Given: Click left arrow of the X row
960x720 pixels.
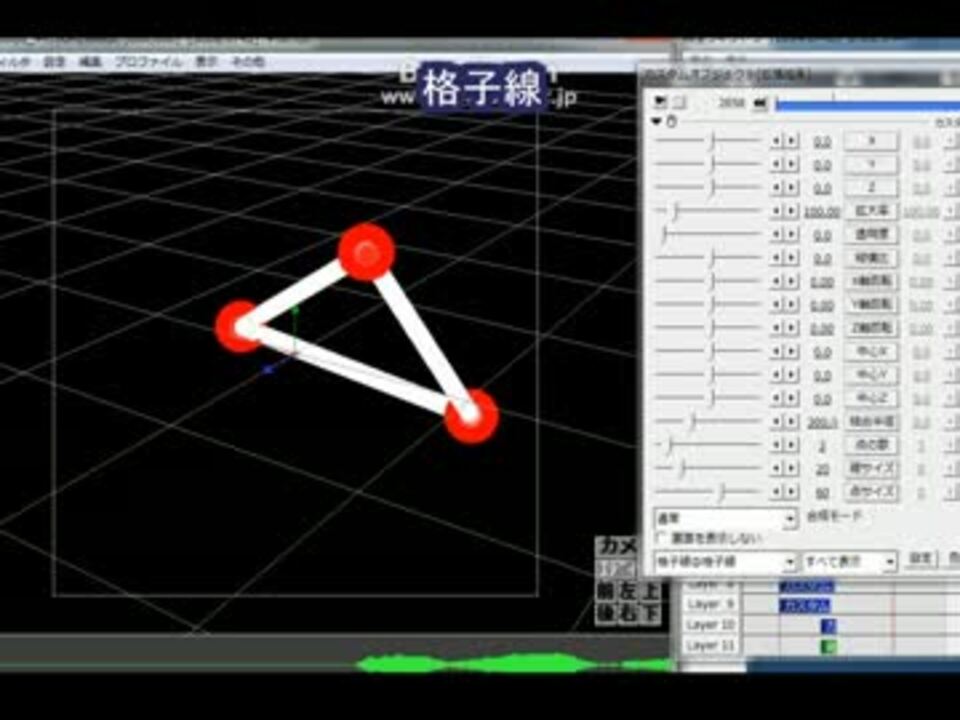Looking at the screenshot, I should coord(777,141).
